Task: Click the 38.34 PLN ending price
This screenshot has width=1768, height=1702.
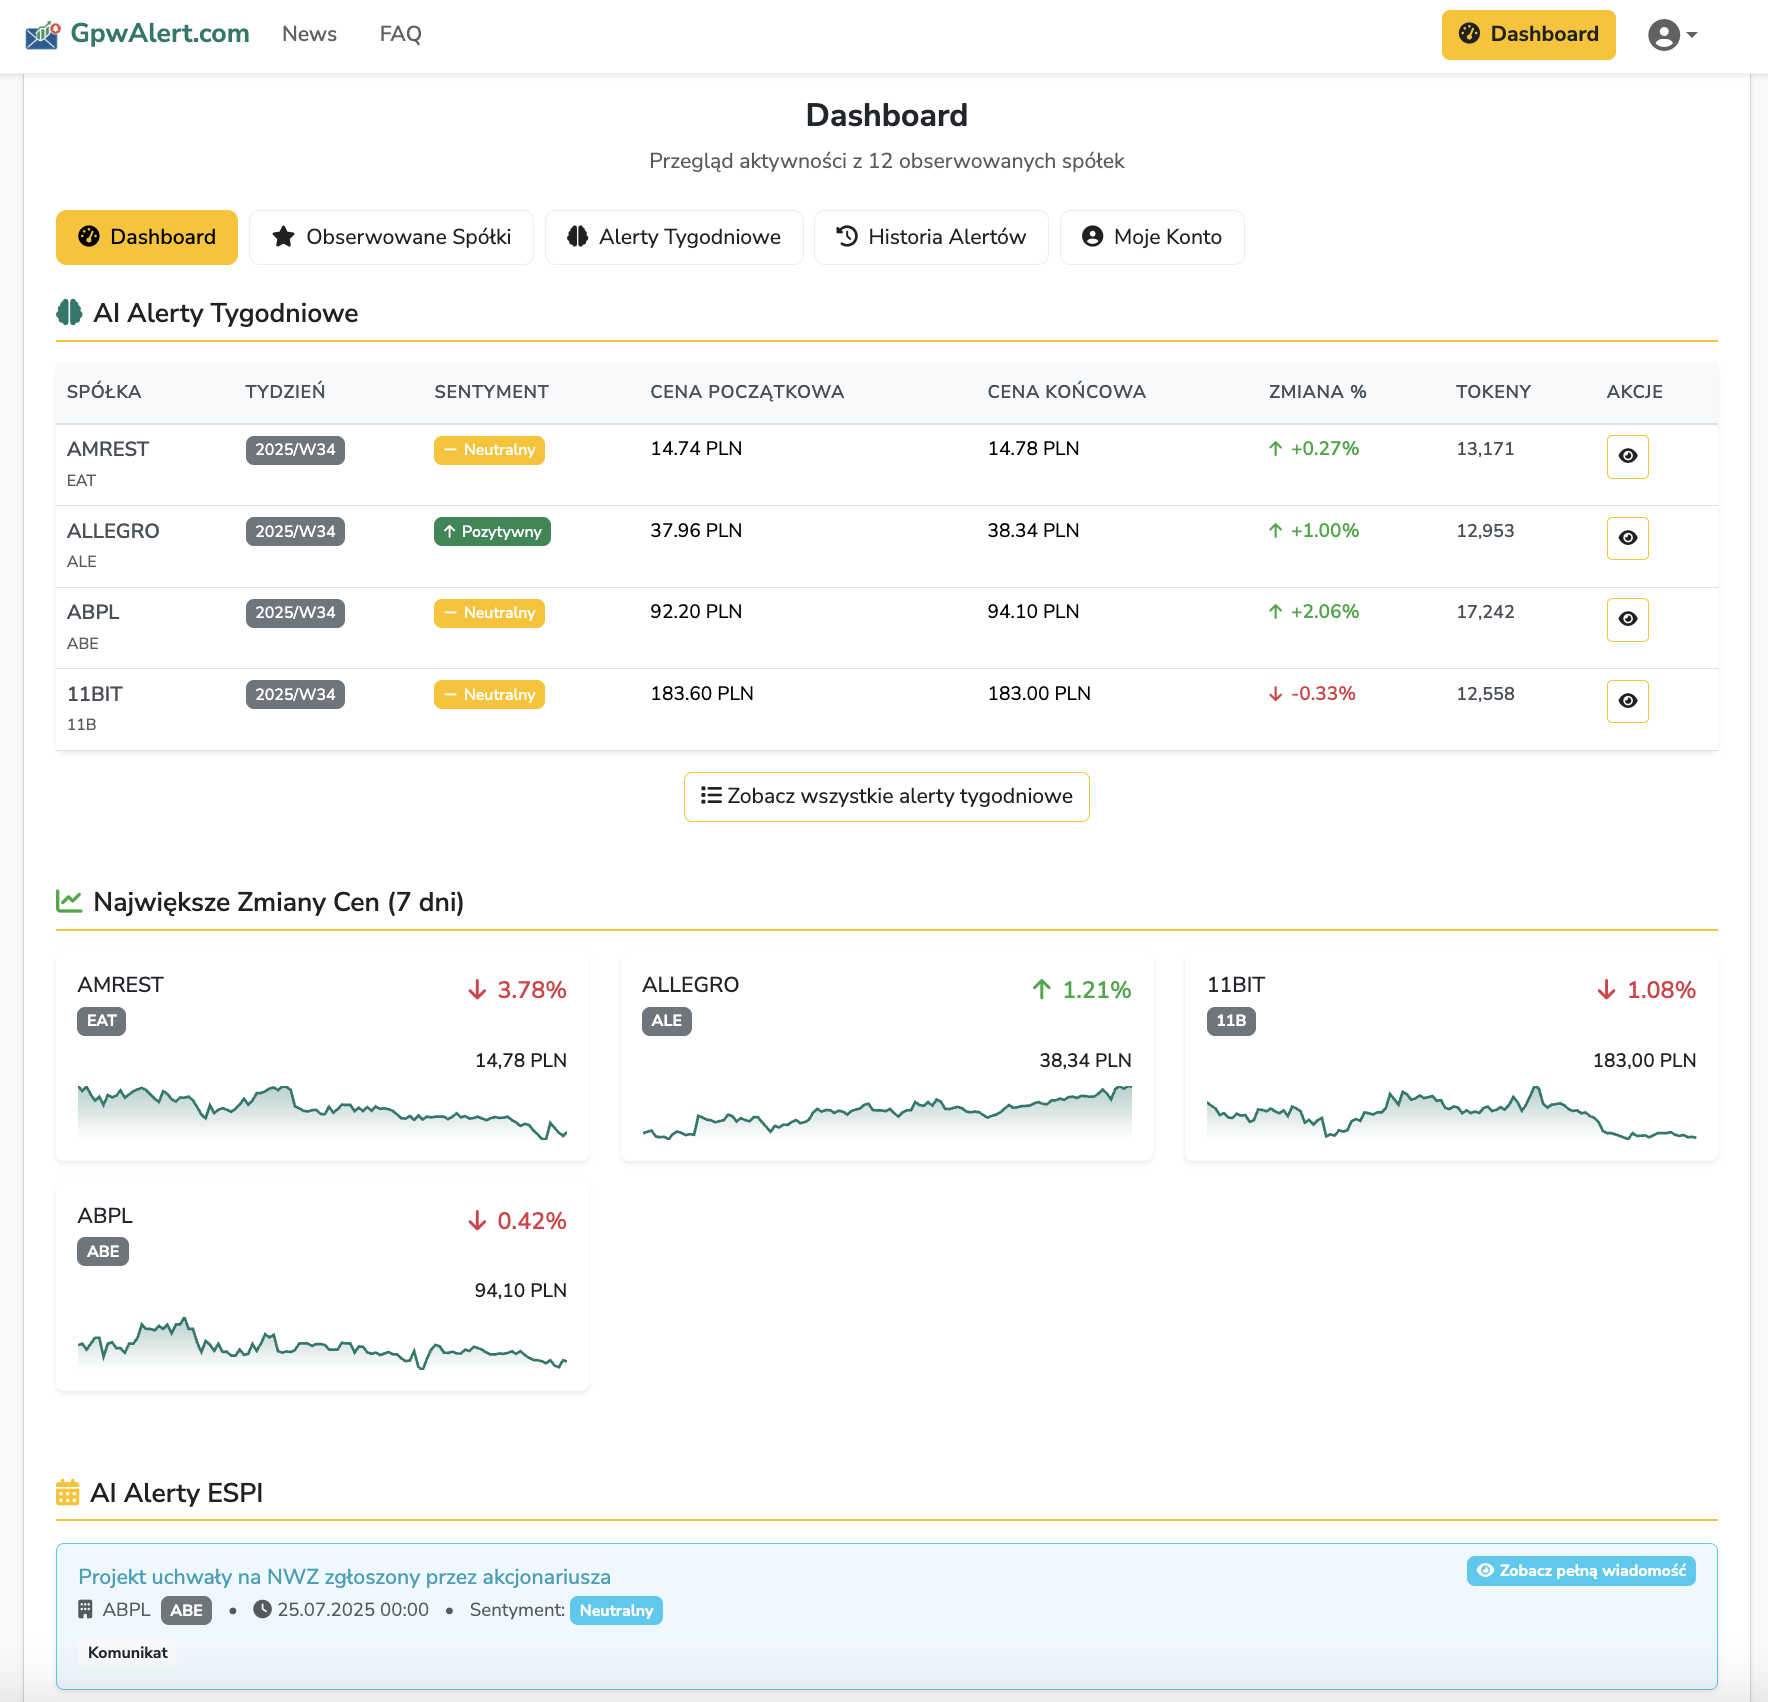Action: 1033,531
